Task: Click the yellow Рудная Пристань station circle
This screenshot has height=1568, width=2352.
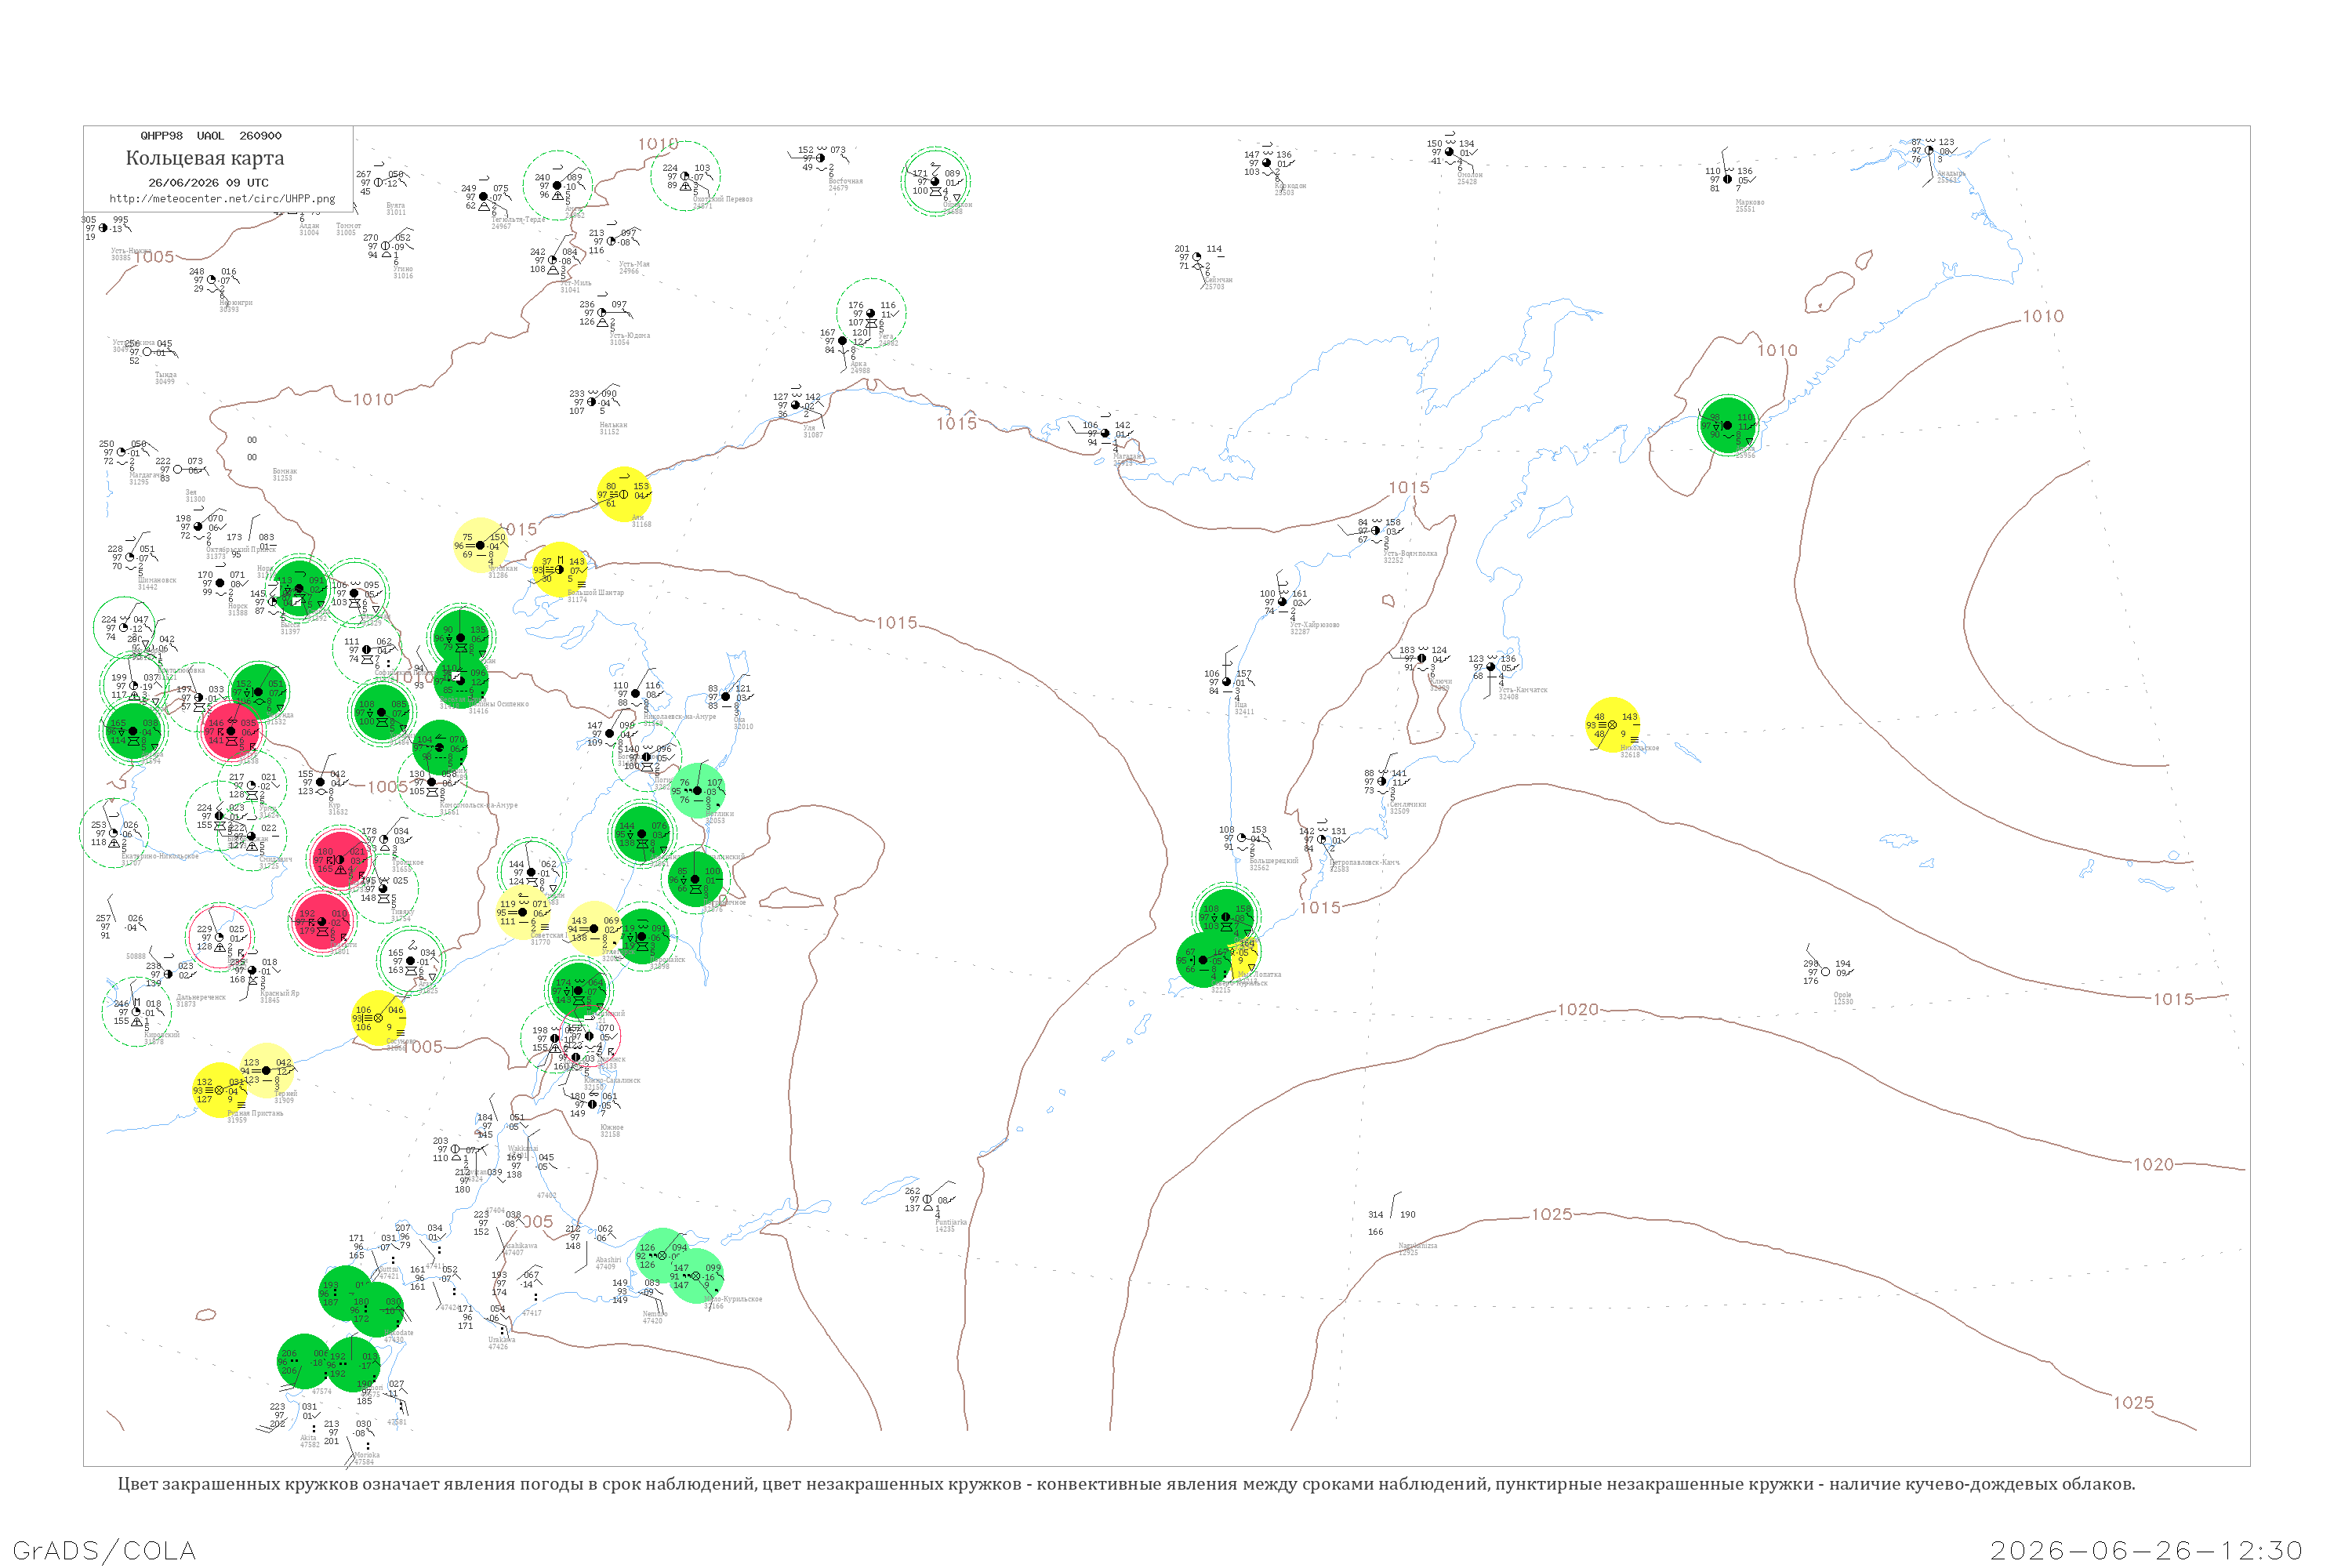Action: pos(220,1090)
